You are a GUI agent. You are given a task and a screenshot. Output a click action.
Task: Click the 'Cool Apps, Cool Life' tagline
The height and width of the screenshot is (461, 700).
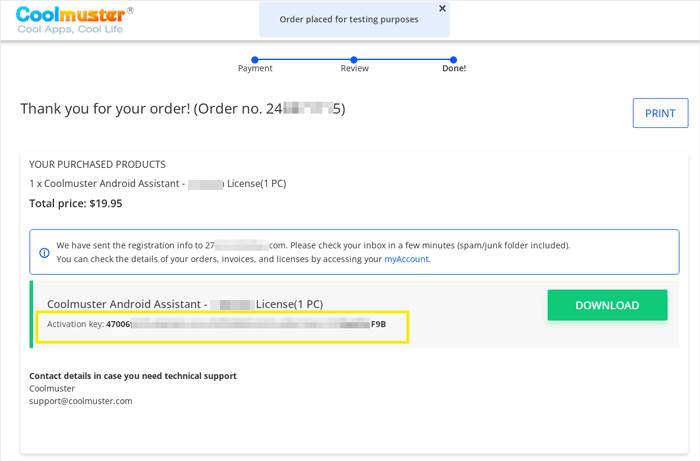click(70, 29)
